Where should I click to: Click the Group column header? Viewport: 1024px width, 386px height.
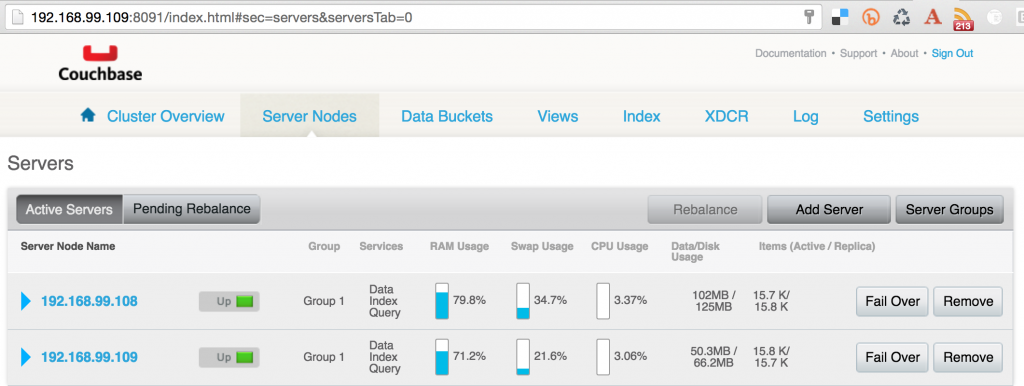click(x=324, y=246)
